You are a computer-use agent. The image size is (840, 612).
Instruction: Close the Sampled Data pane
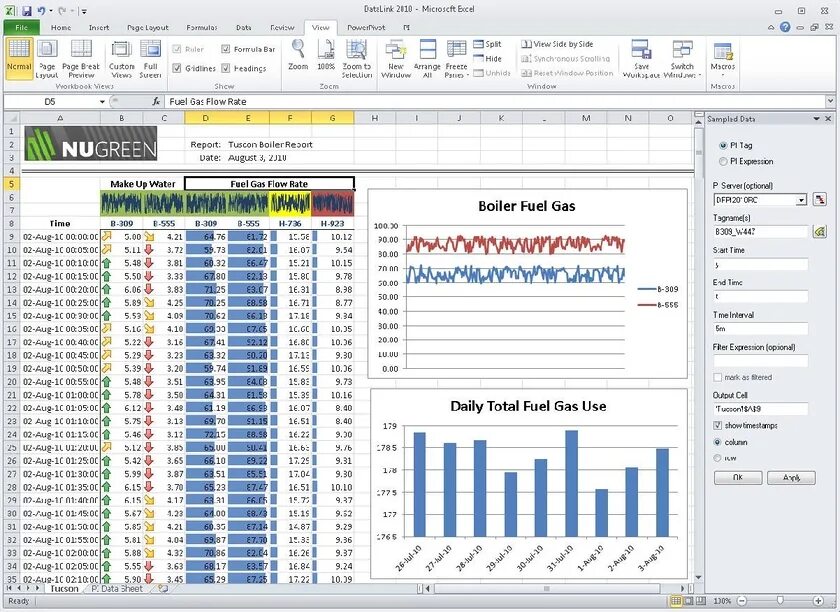(828, 118)
